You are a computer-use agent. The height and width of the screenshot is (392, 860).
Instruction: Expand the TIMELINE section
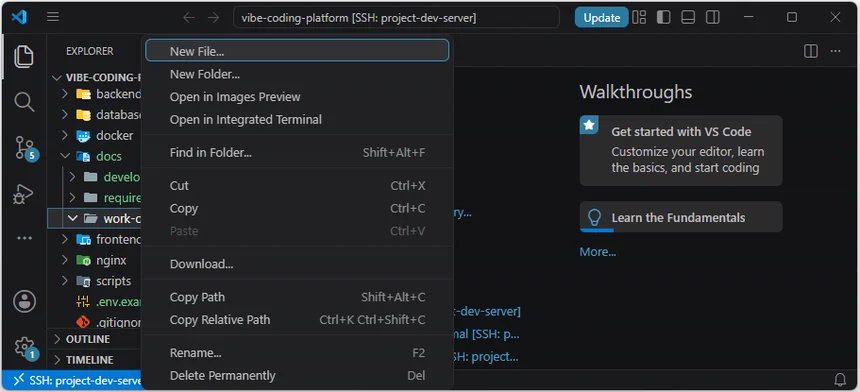(x=94, y=360)
